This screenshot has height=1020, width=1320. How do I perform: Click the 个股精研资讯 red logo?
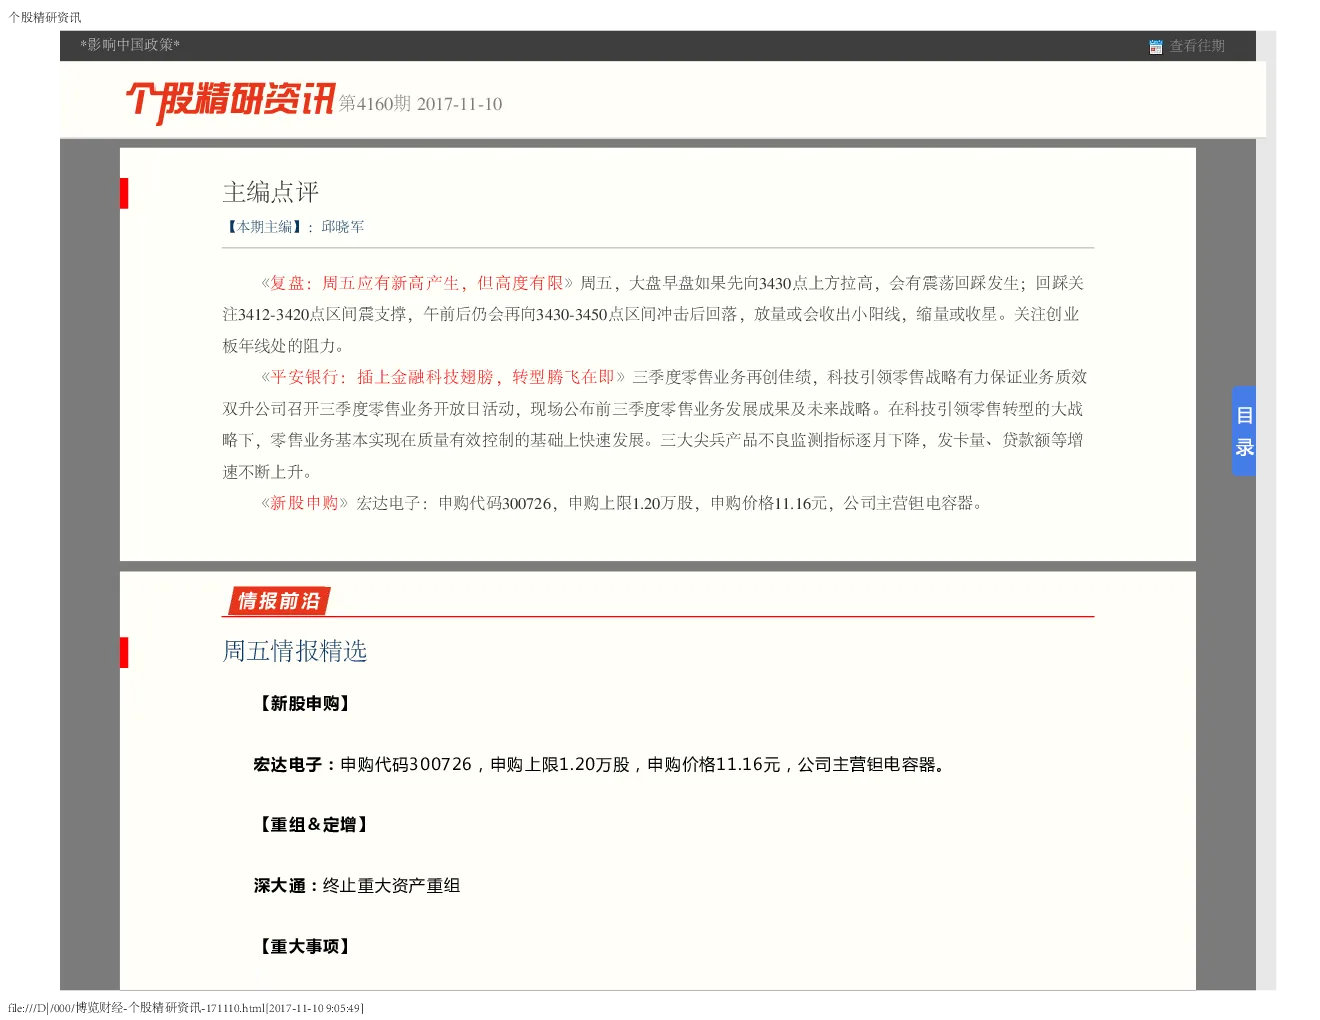click(230, 102)
